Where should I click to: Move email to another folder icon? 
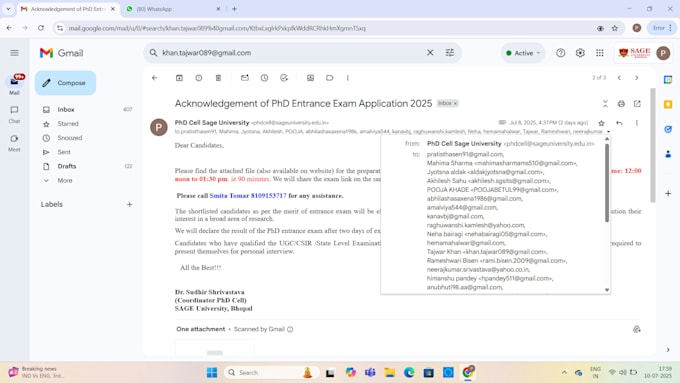[x=310, y=78]
